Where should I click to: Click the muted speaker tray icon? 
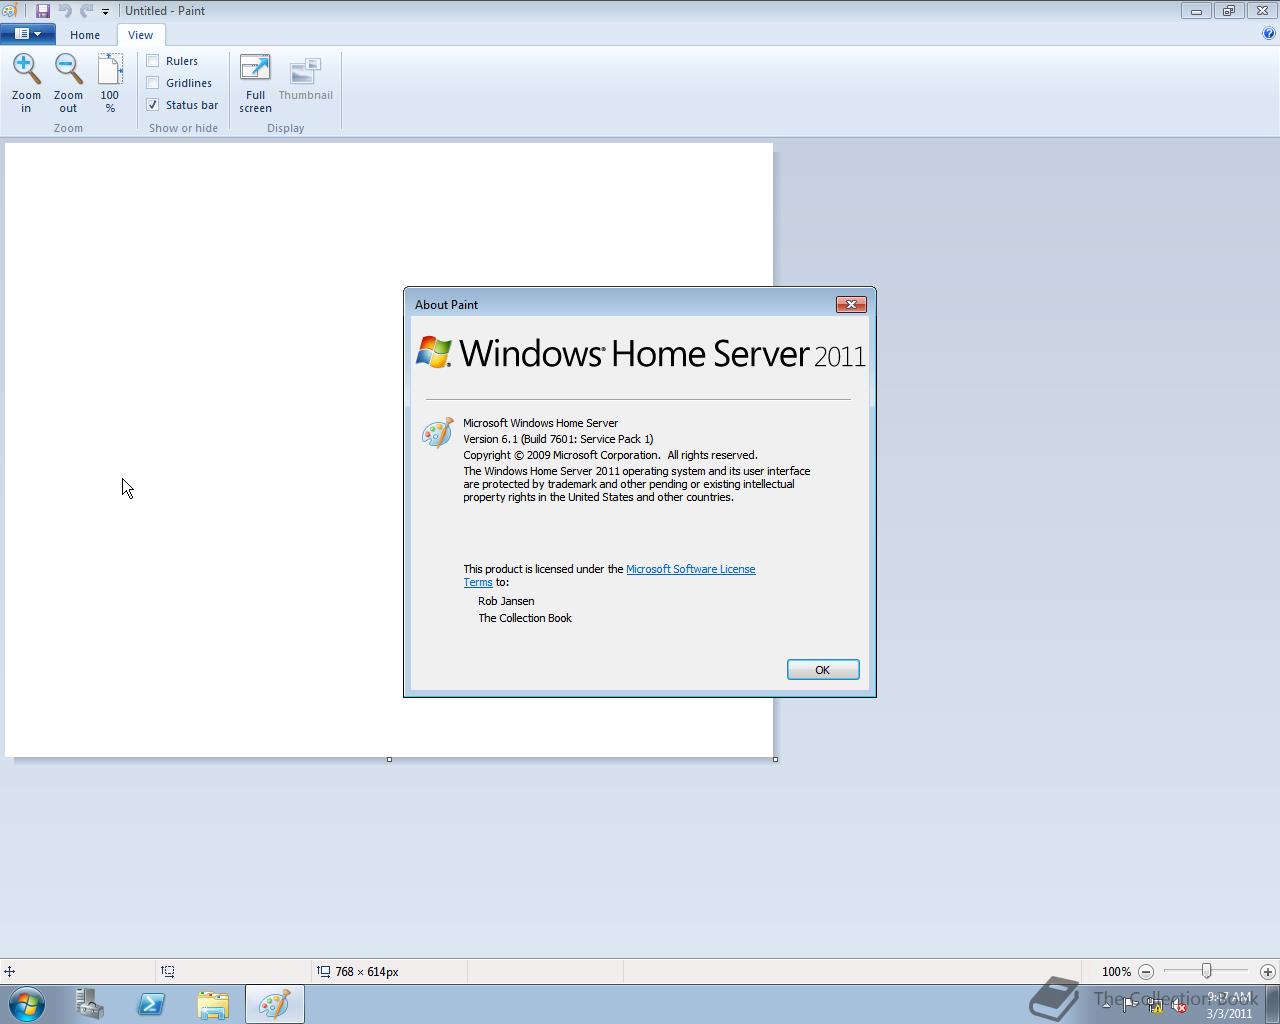point(1180,1006)
